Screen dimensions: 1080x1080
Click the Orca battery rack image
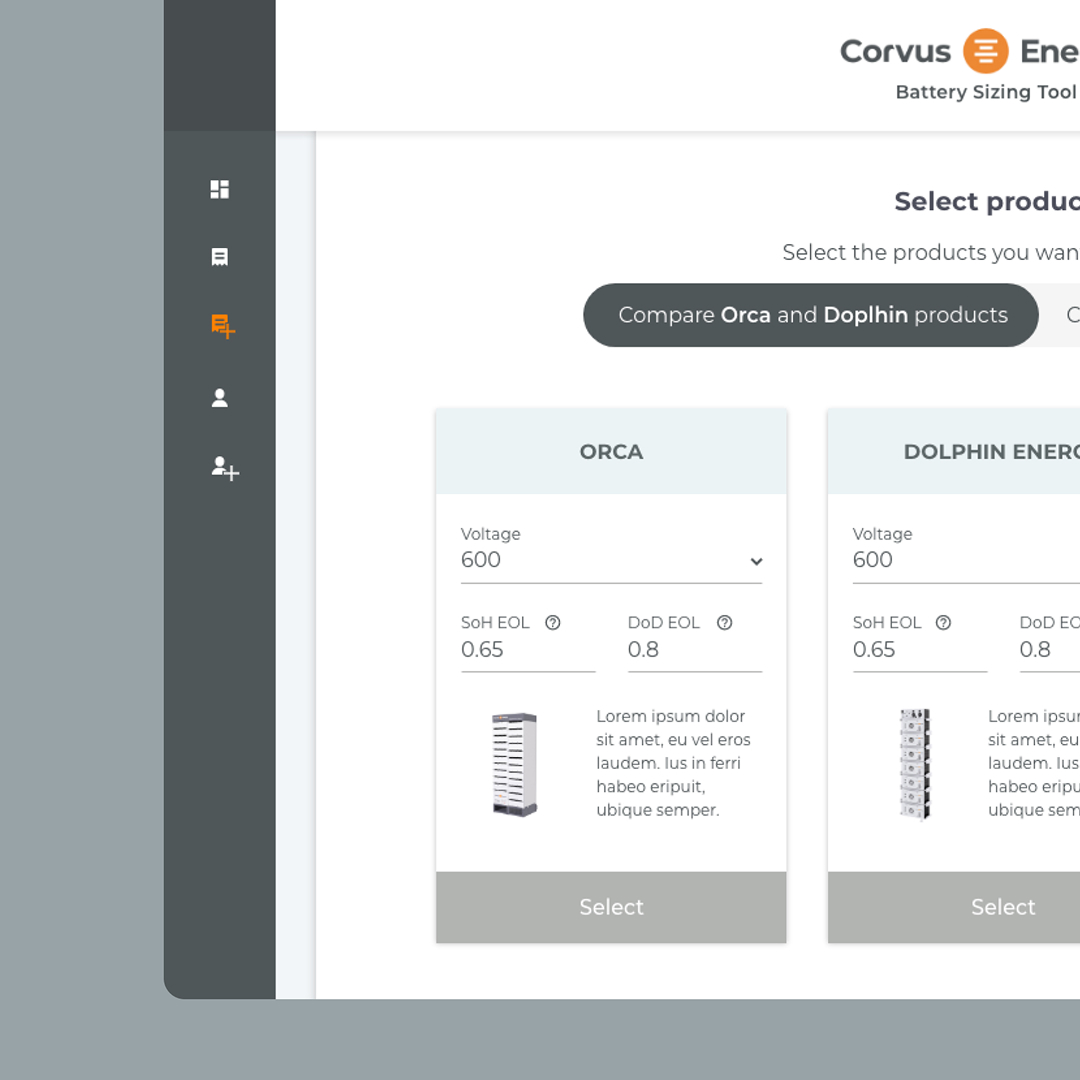tap(514, 765)
